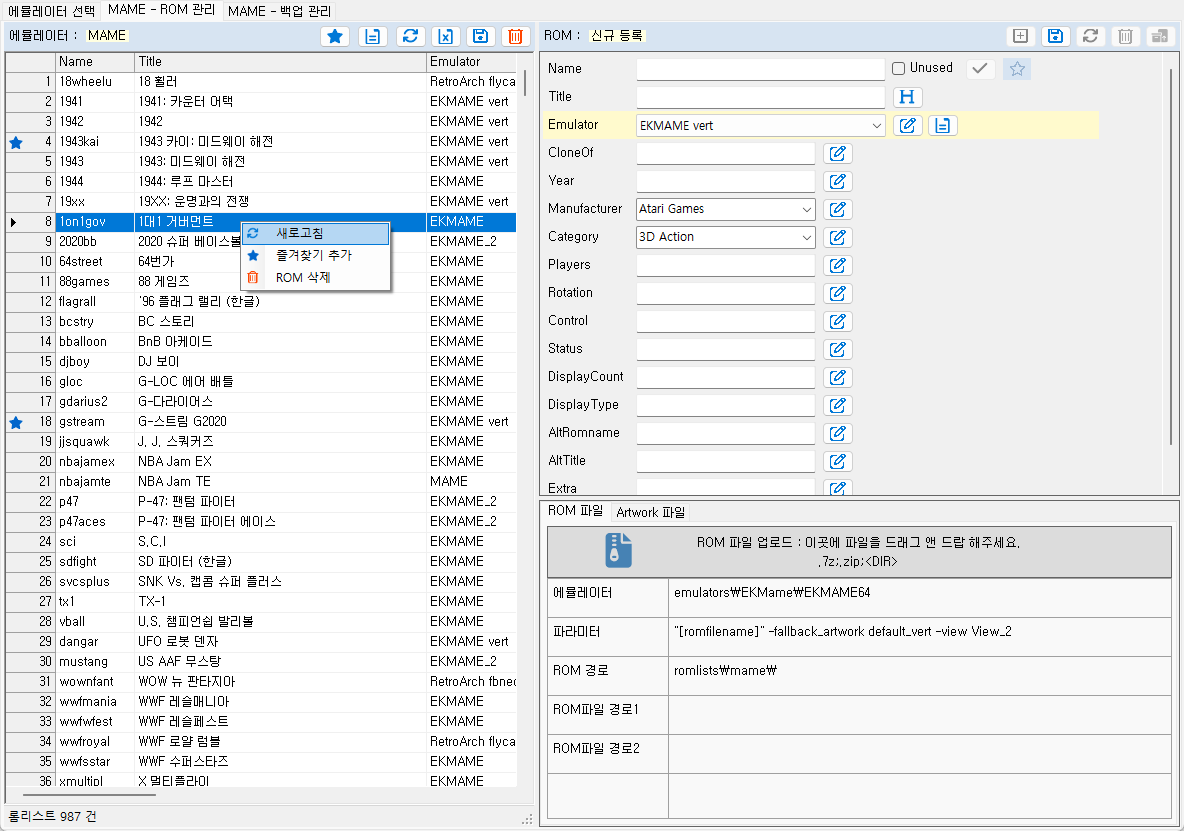This screenshot has height=831, width=1184.
Task: Click the edit icon for DisplayType
Action: pyautogui.click(x=837, y=405)
